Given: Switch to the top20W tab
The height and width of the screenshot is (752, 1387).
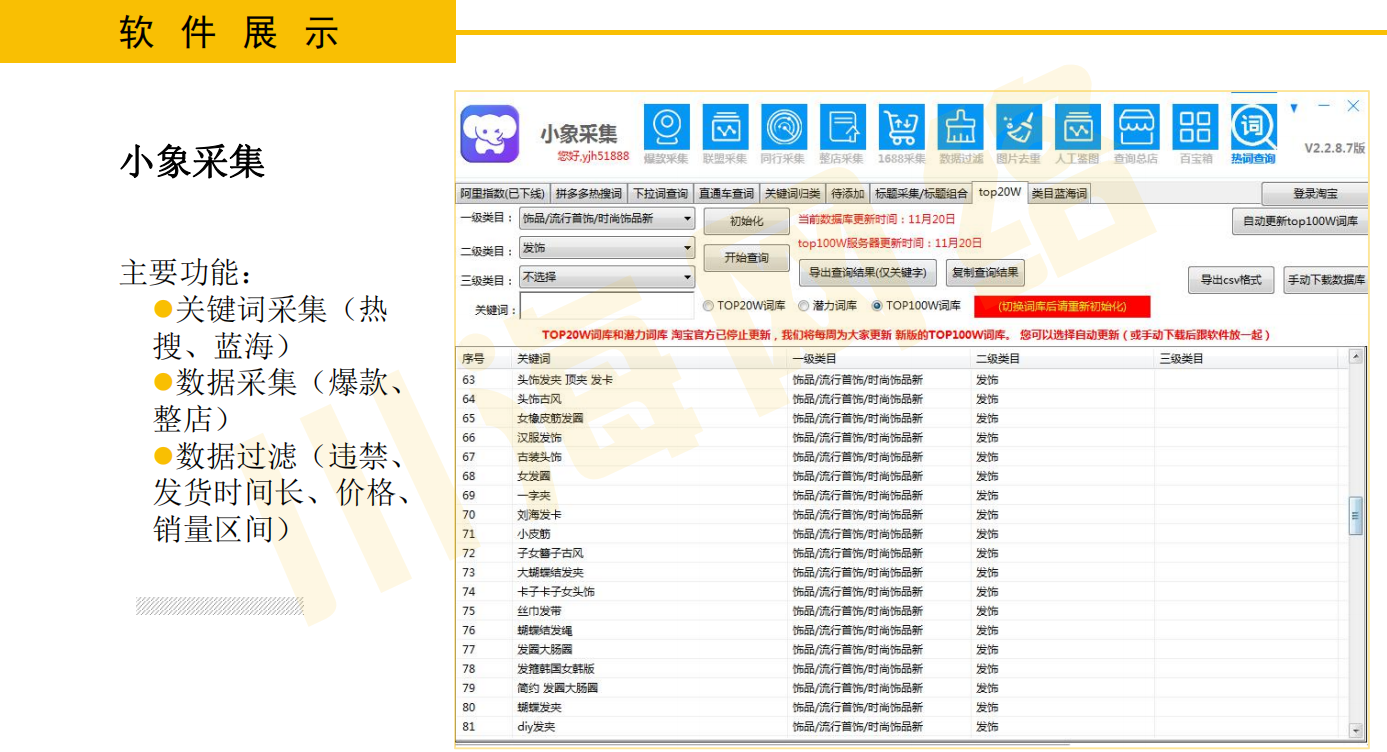Looking at the screenshot, I should coord(1000,192).
